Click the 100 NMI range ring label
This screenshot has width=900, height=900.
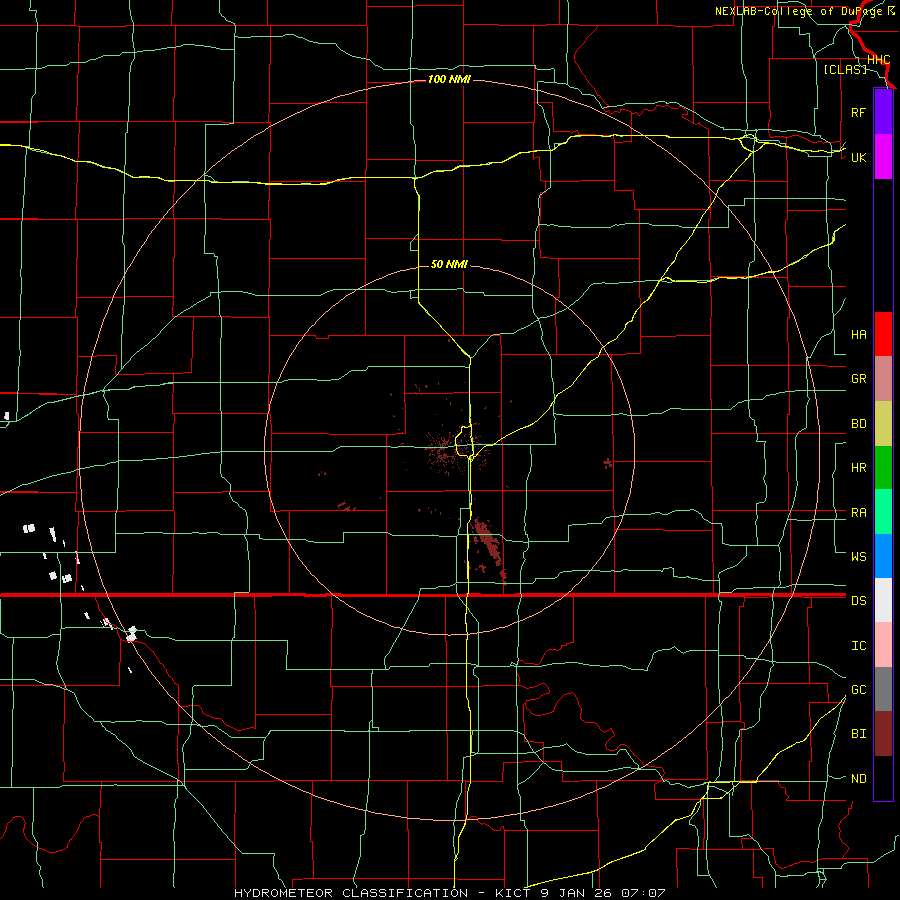point(449,79)
